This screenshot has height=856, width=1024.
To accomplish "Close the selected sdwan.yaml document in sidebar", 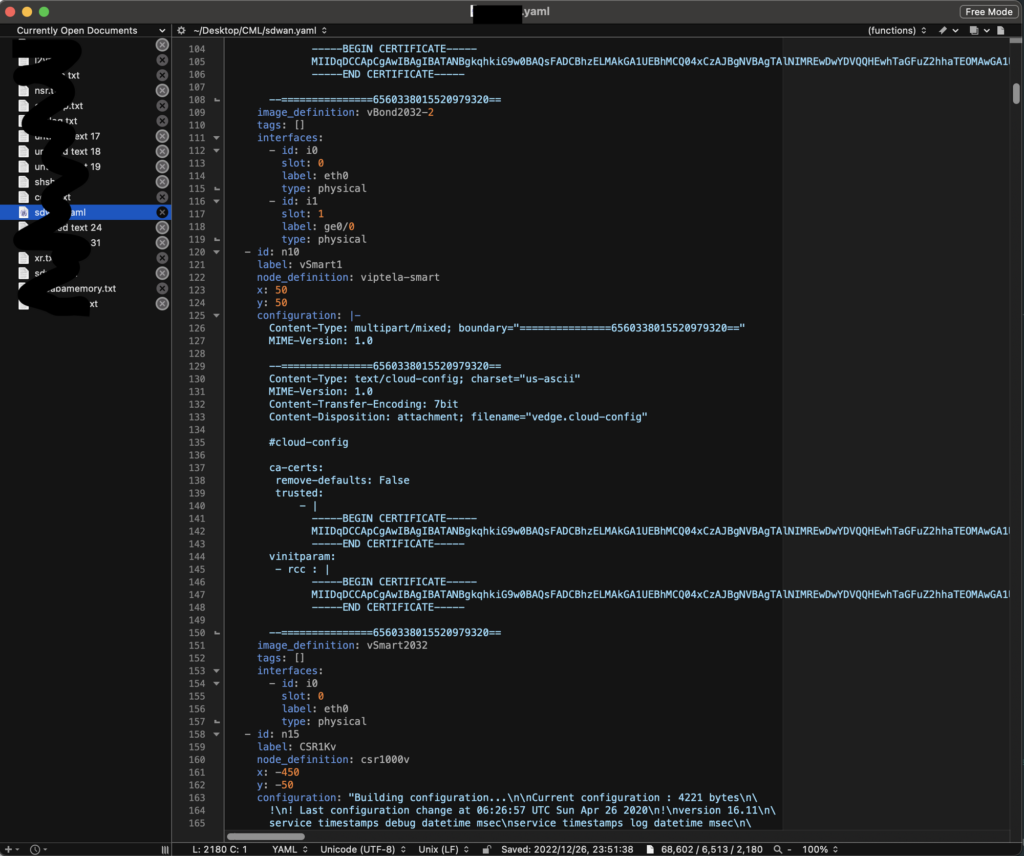I will pyautogui.click(x=162, y=212).
